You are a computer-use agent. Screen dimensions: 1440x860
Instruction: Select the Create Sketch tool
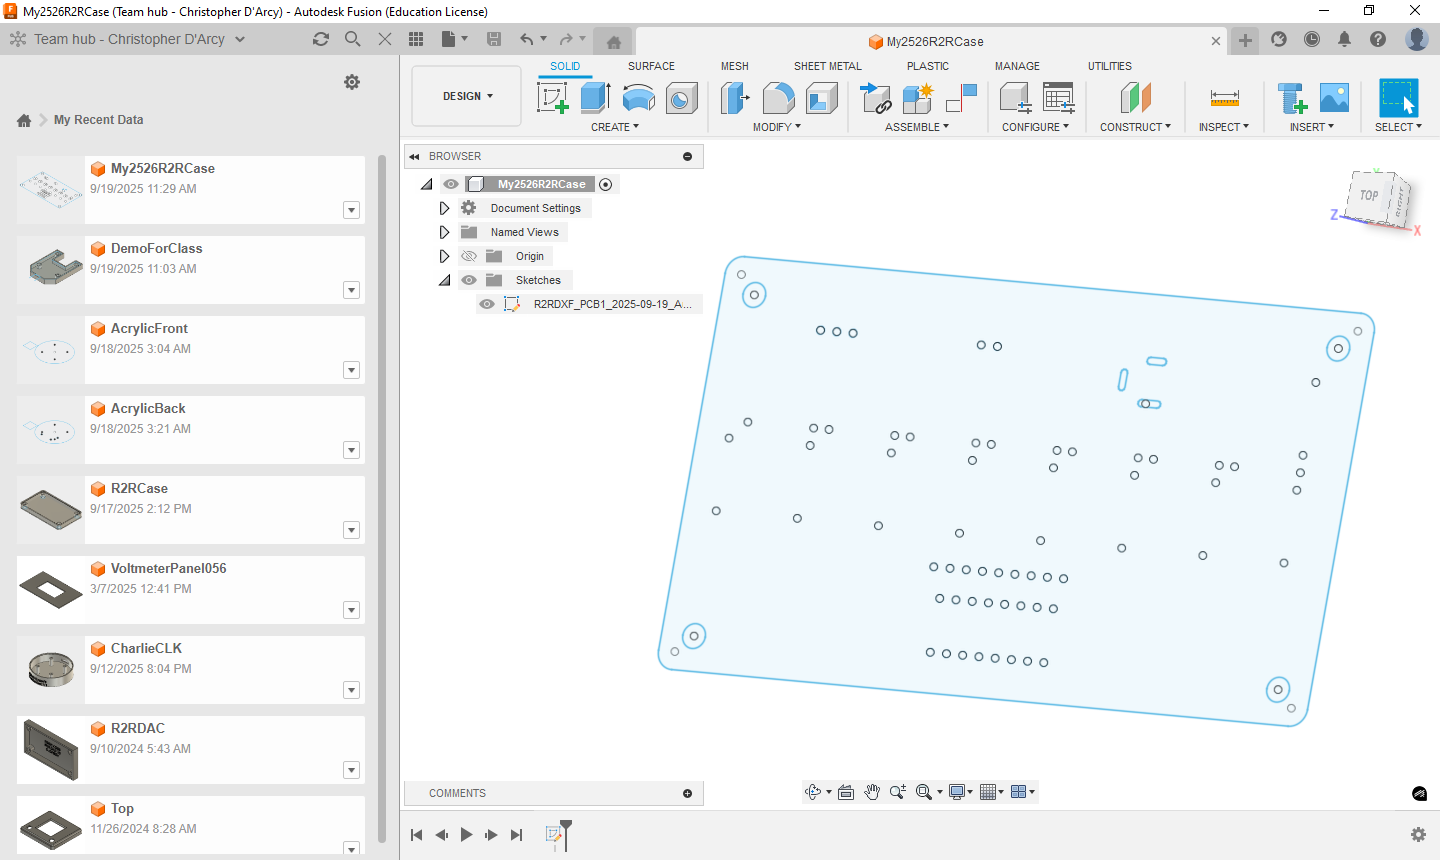(553, 97)
